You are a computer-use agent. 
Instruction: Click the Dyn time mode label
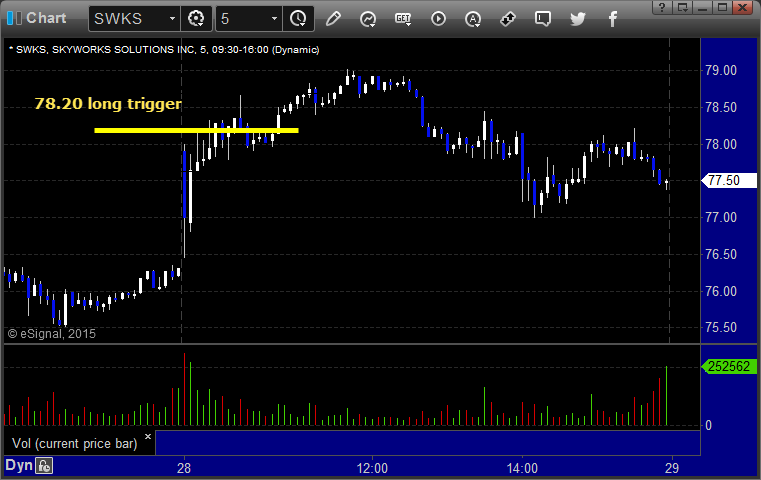[x=19, y=465]
